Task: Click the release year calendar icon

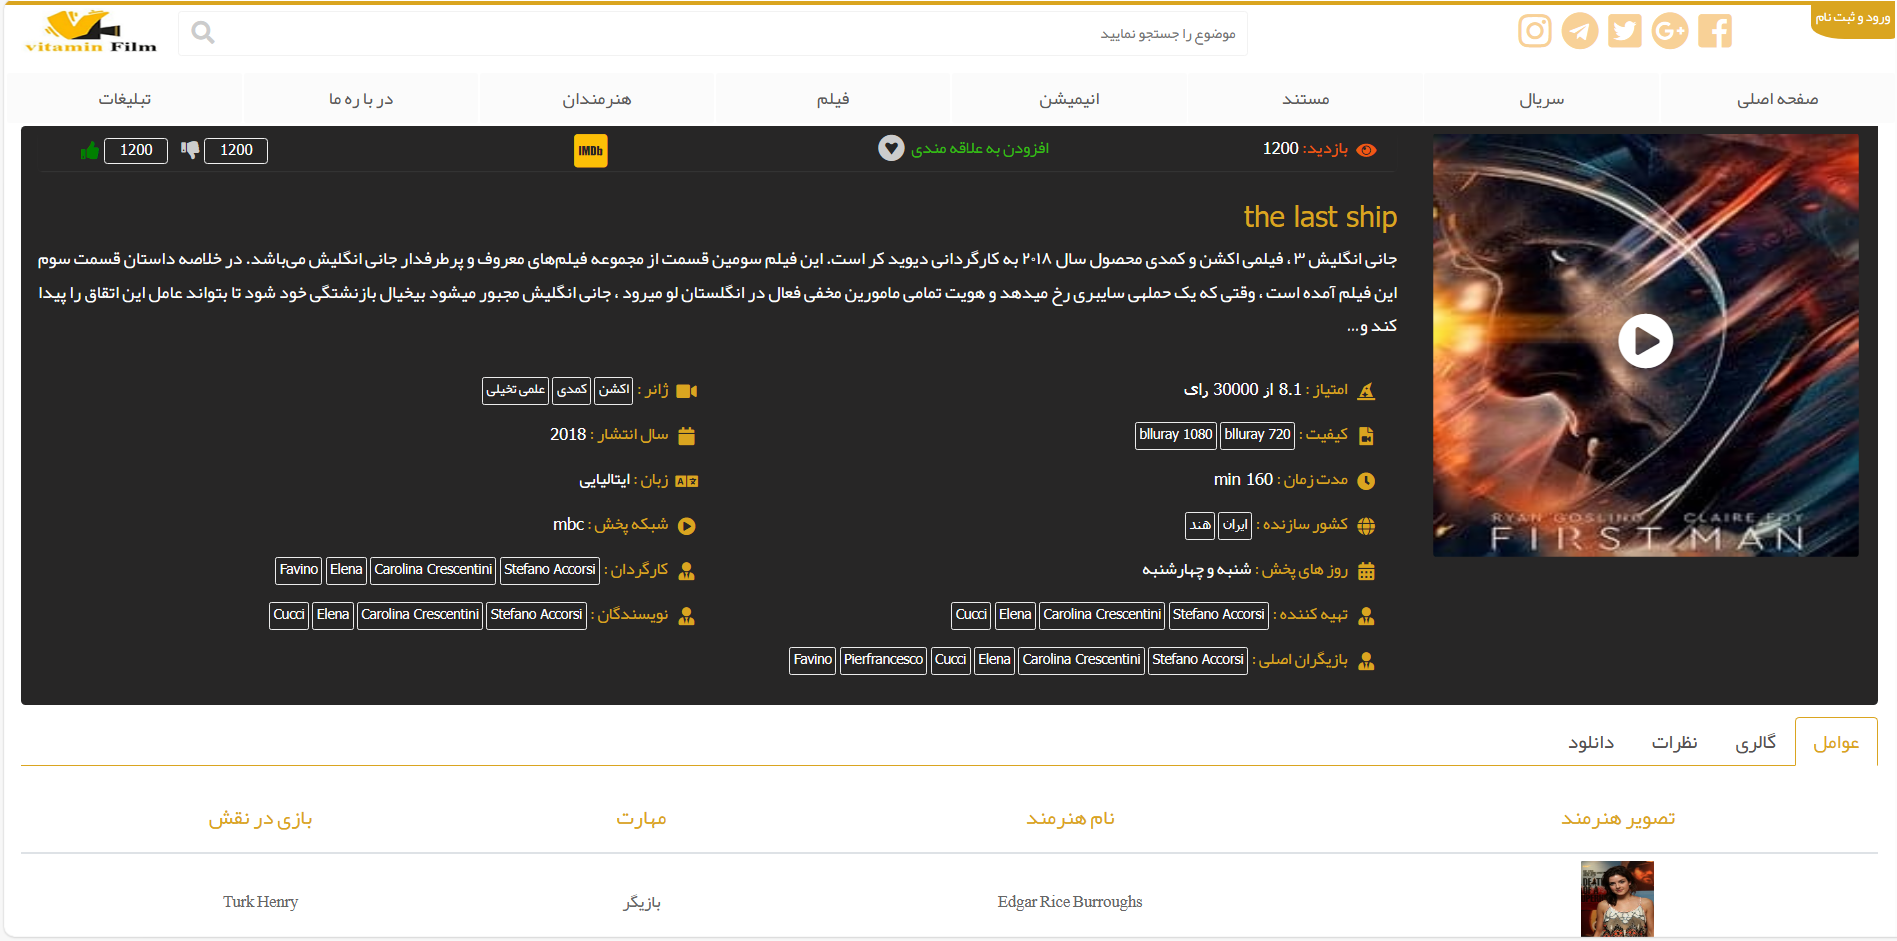Action: (x=686, y=436)
